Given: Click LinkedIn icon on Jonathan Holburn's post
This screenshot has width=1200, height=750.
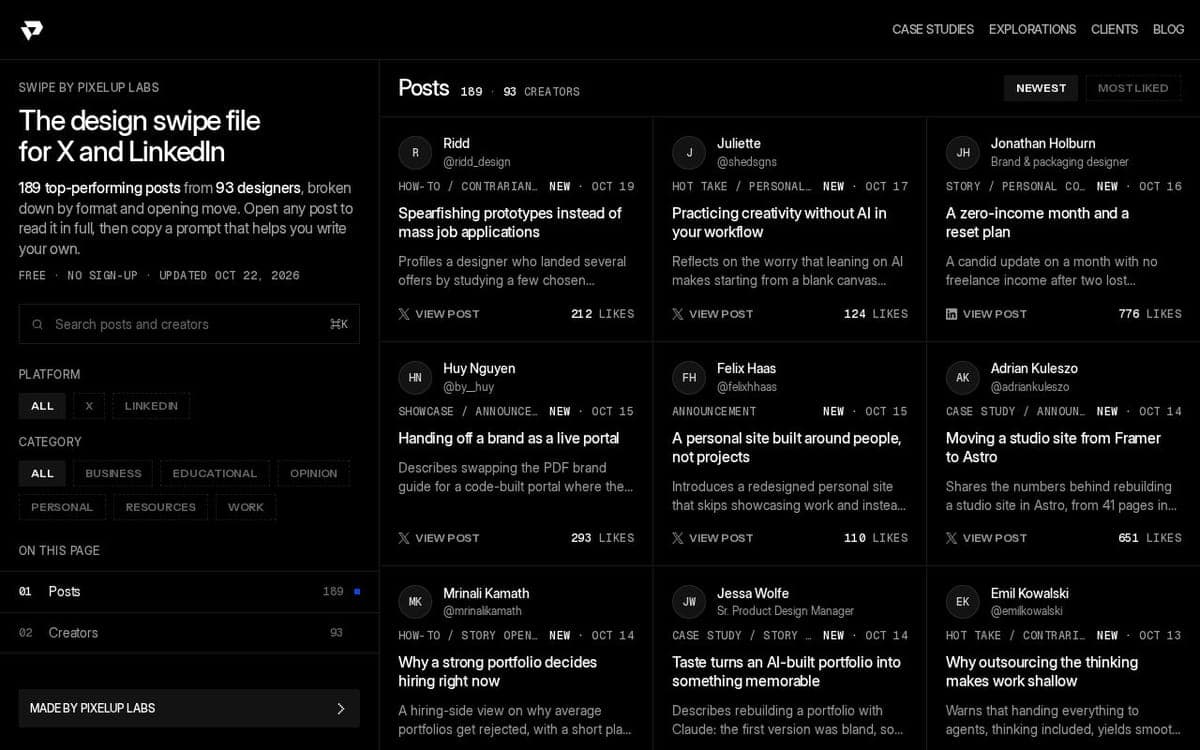Looking at the screenshot, I should tap(951, 314).
